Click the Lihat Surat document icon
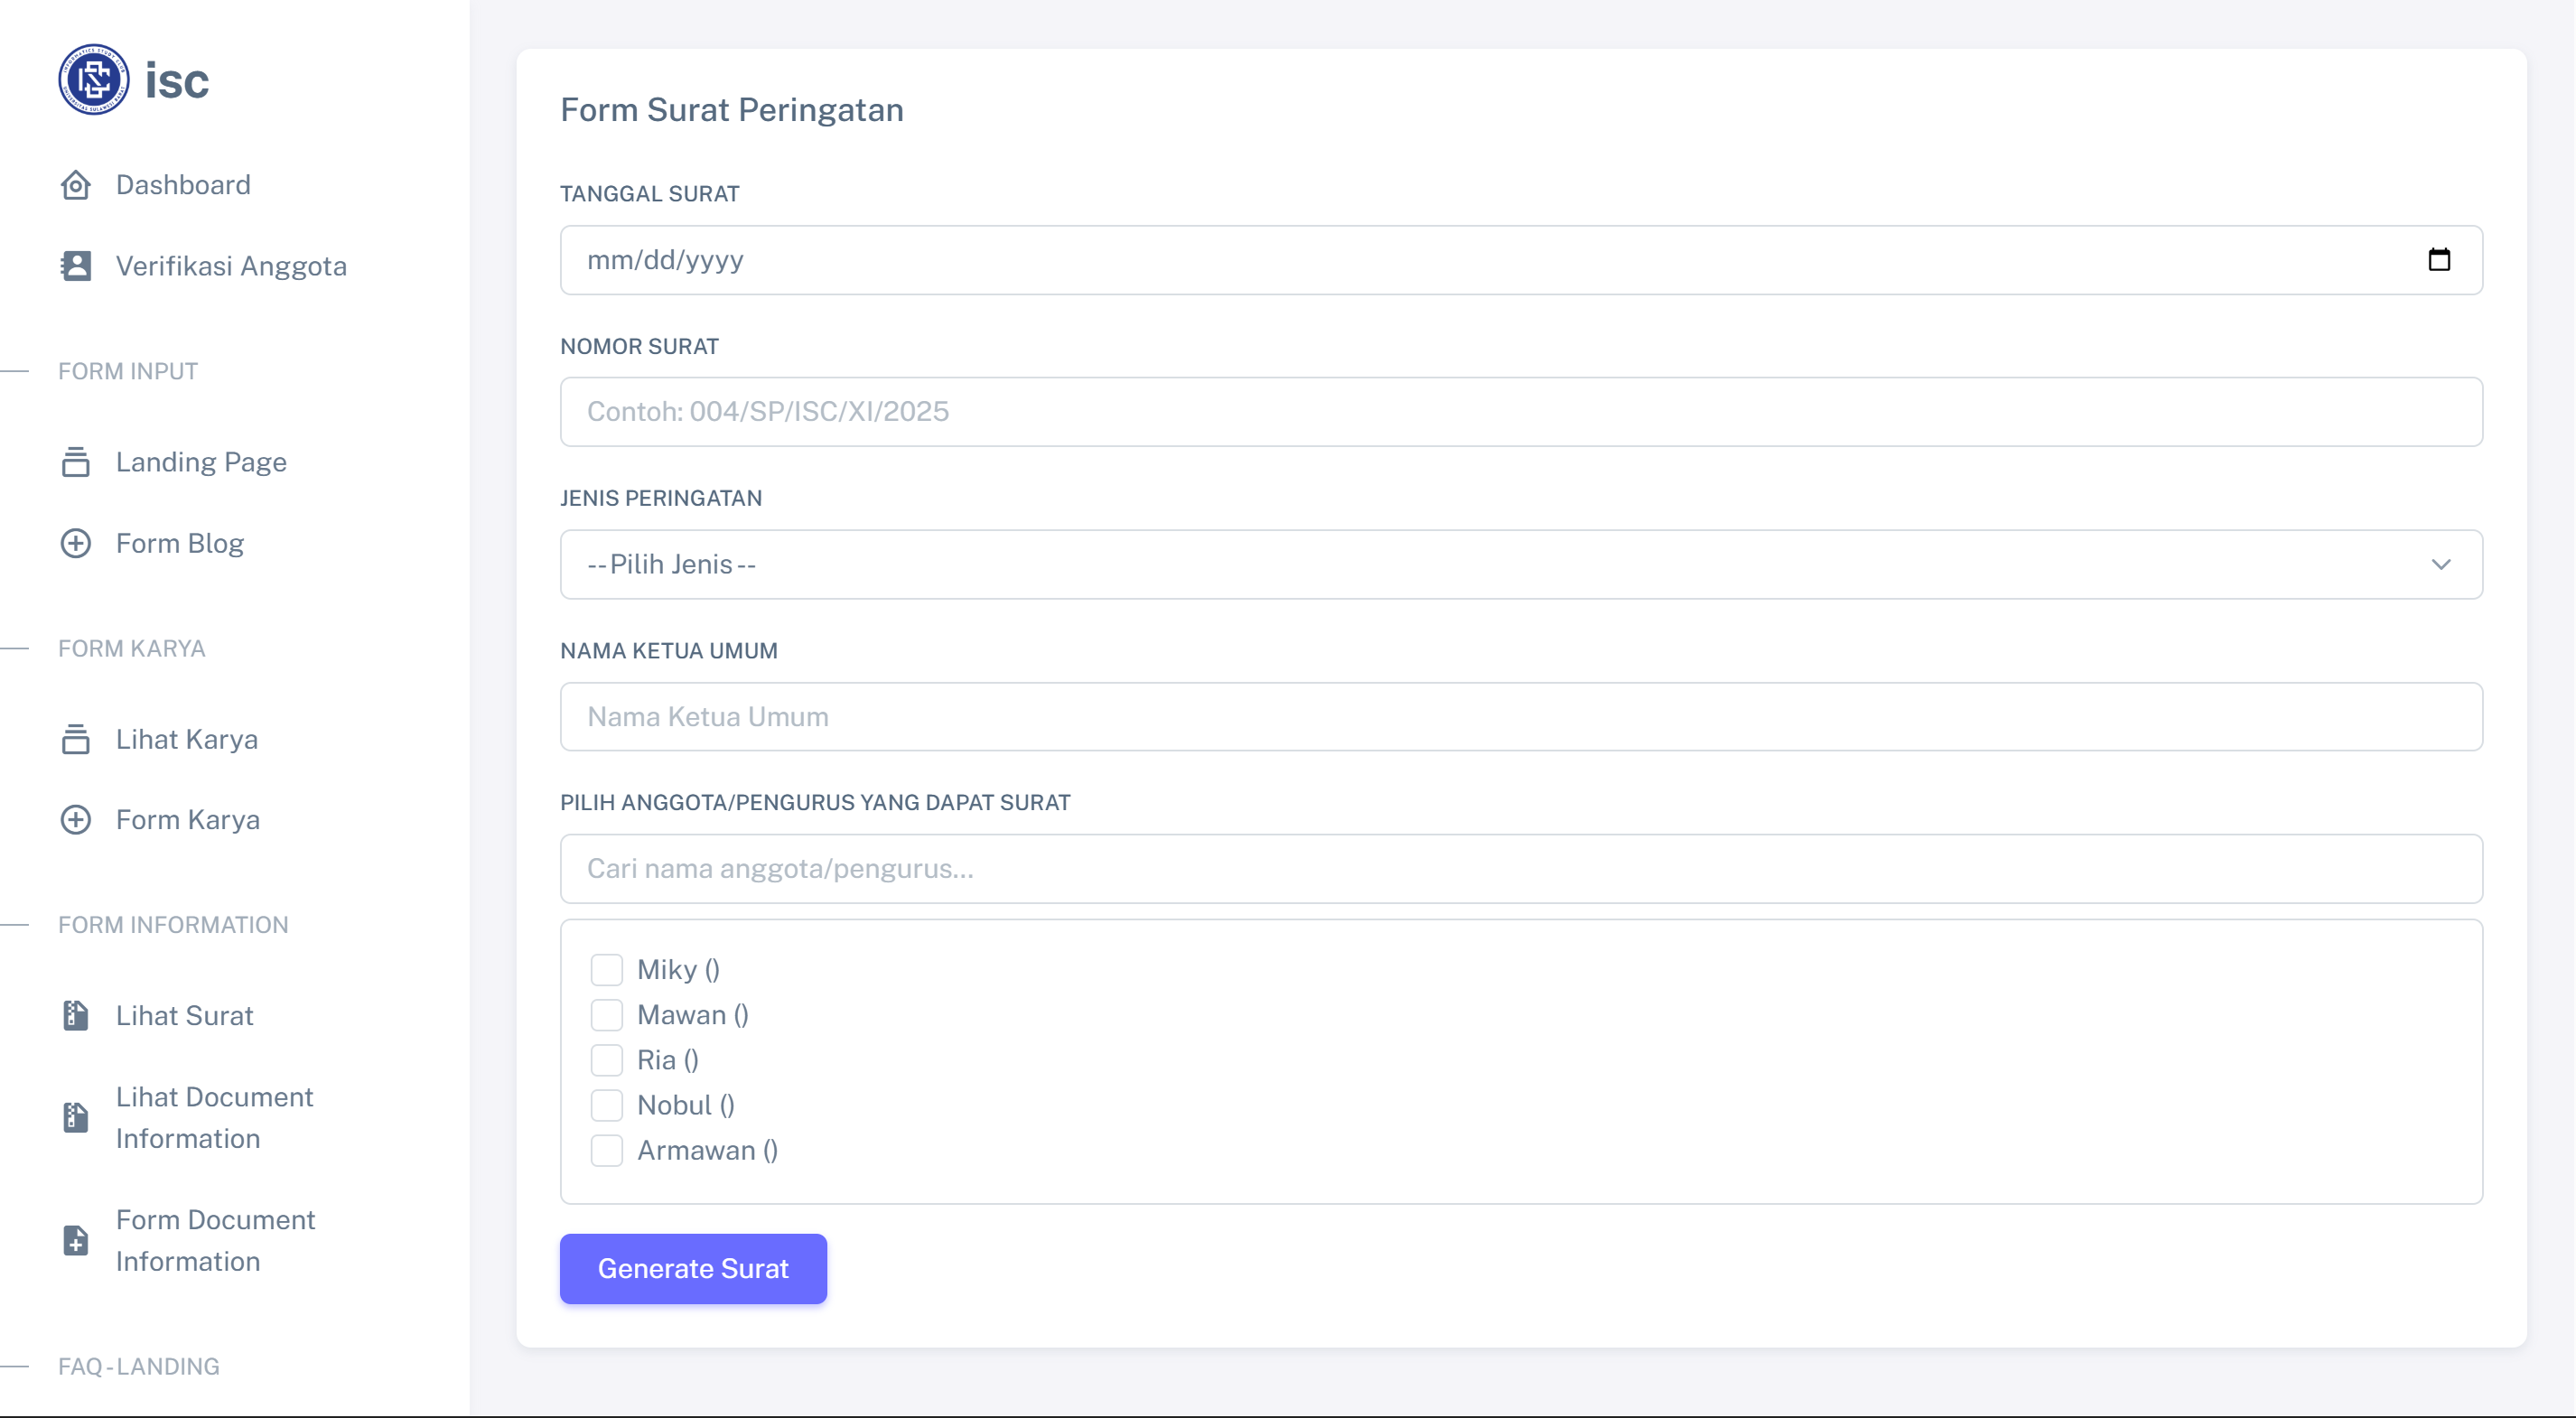The height and width of the screenshot is (1418, 2576). (x=76, y=1016)
